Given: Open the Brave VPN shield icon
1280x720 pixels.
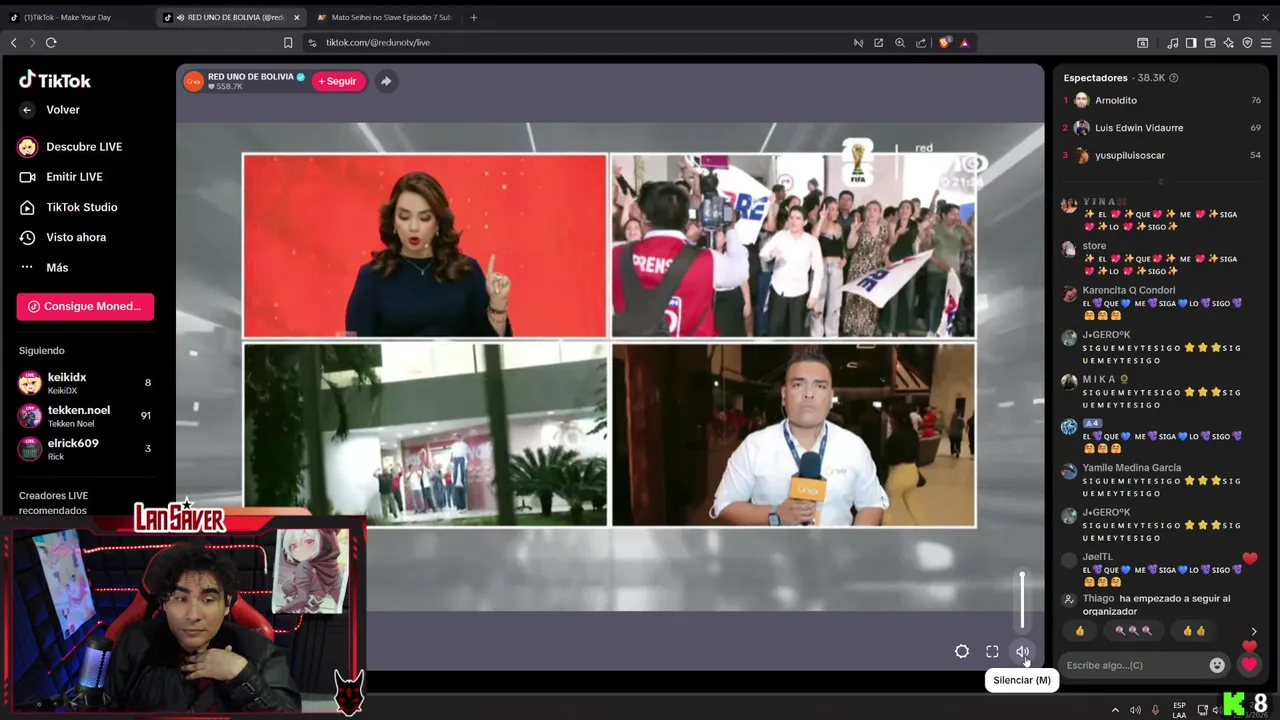Looking at the screenshot, I should point(1247,43).
